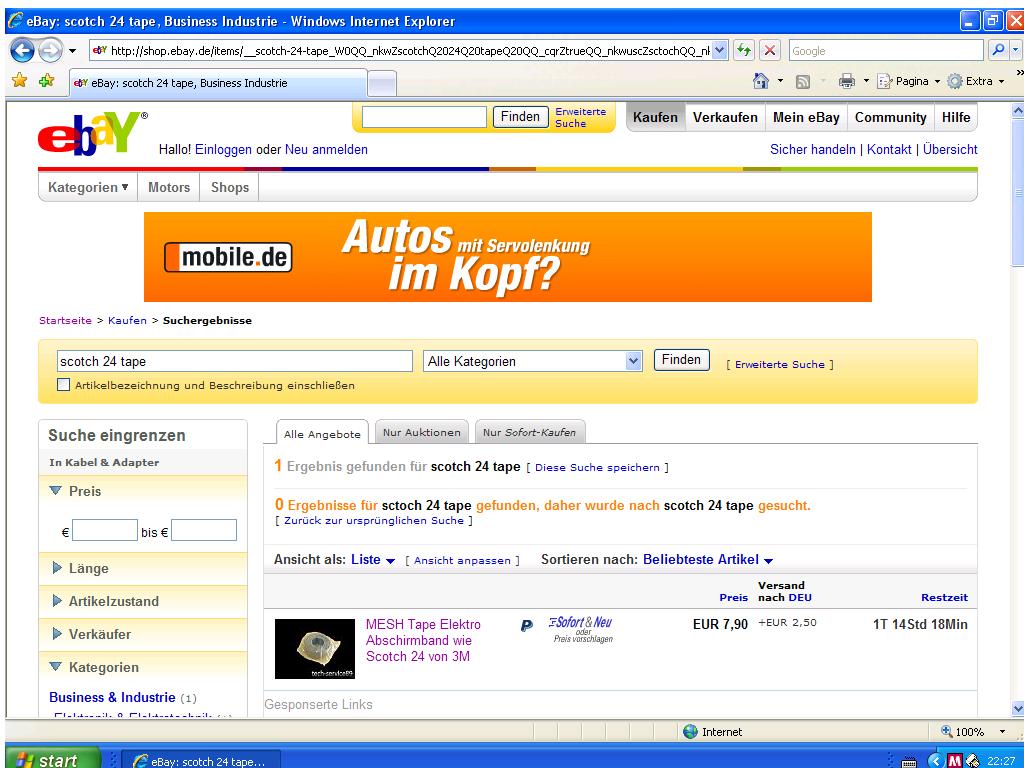Open the MESH Tape item thumbnail
1024x768 pixels.
(x=315, y=648)
